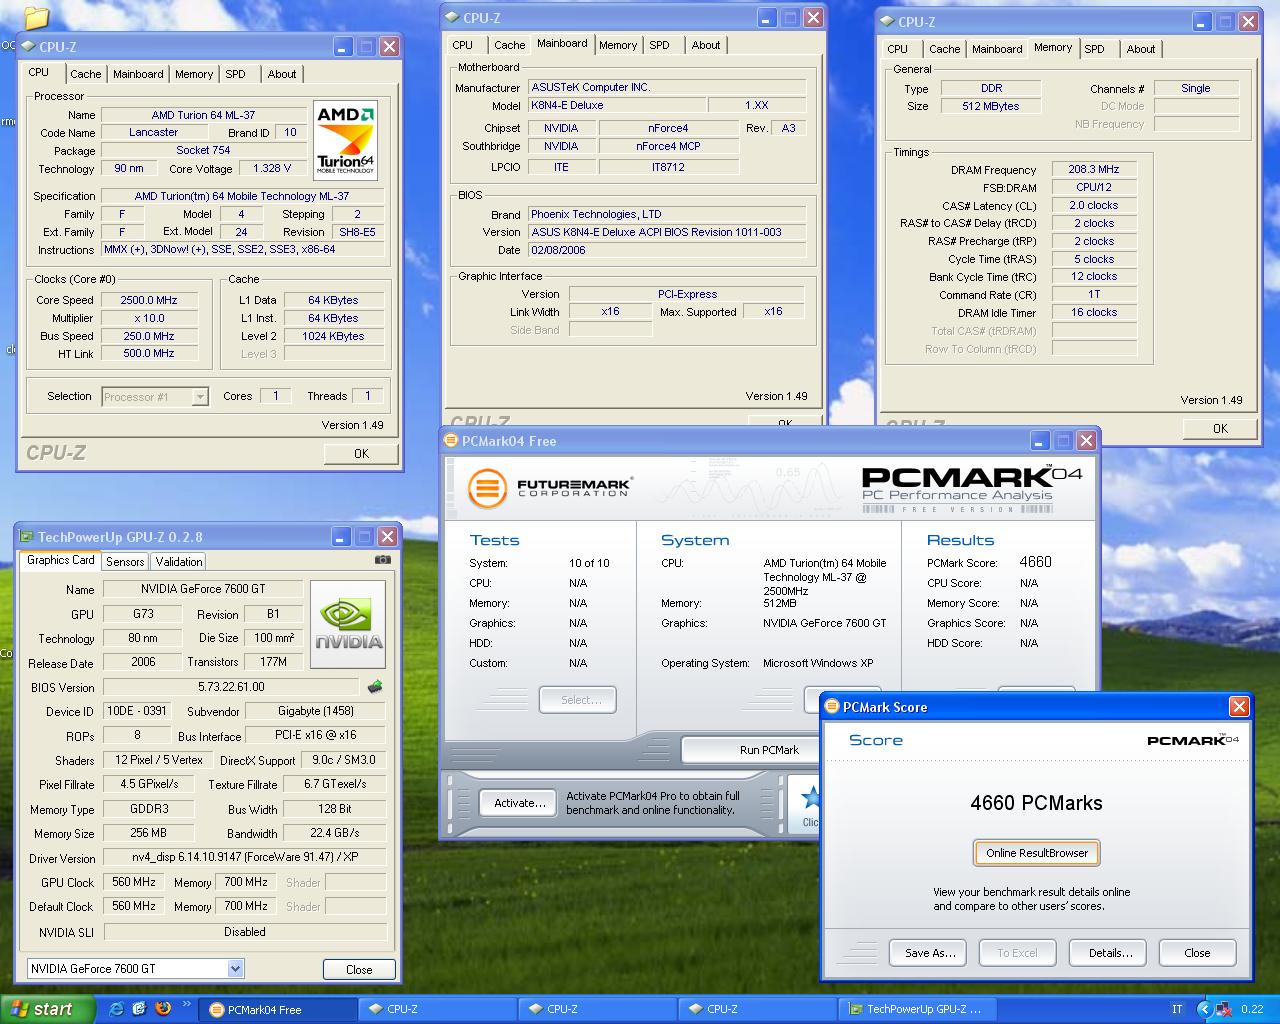Click the memory Size field 512 MBytes
The image size is (1280, 1024).
[x=991, y=106]
